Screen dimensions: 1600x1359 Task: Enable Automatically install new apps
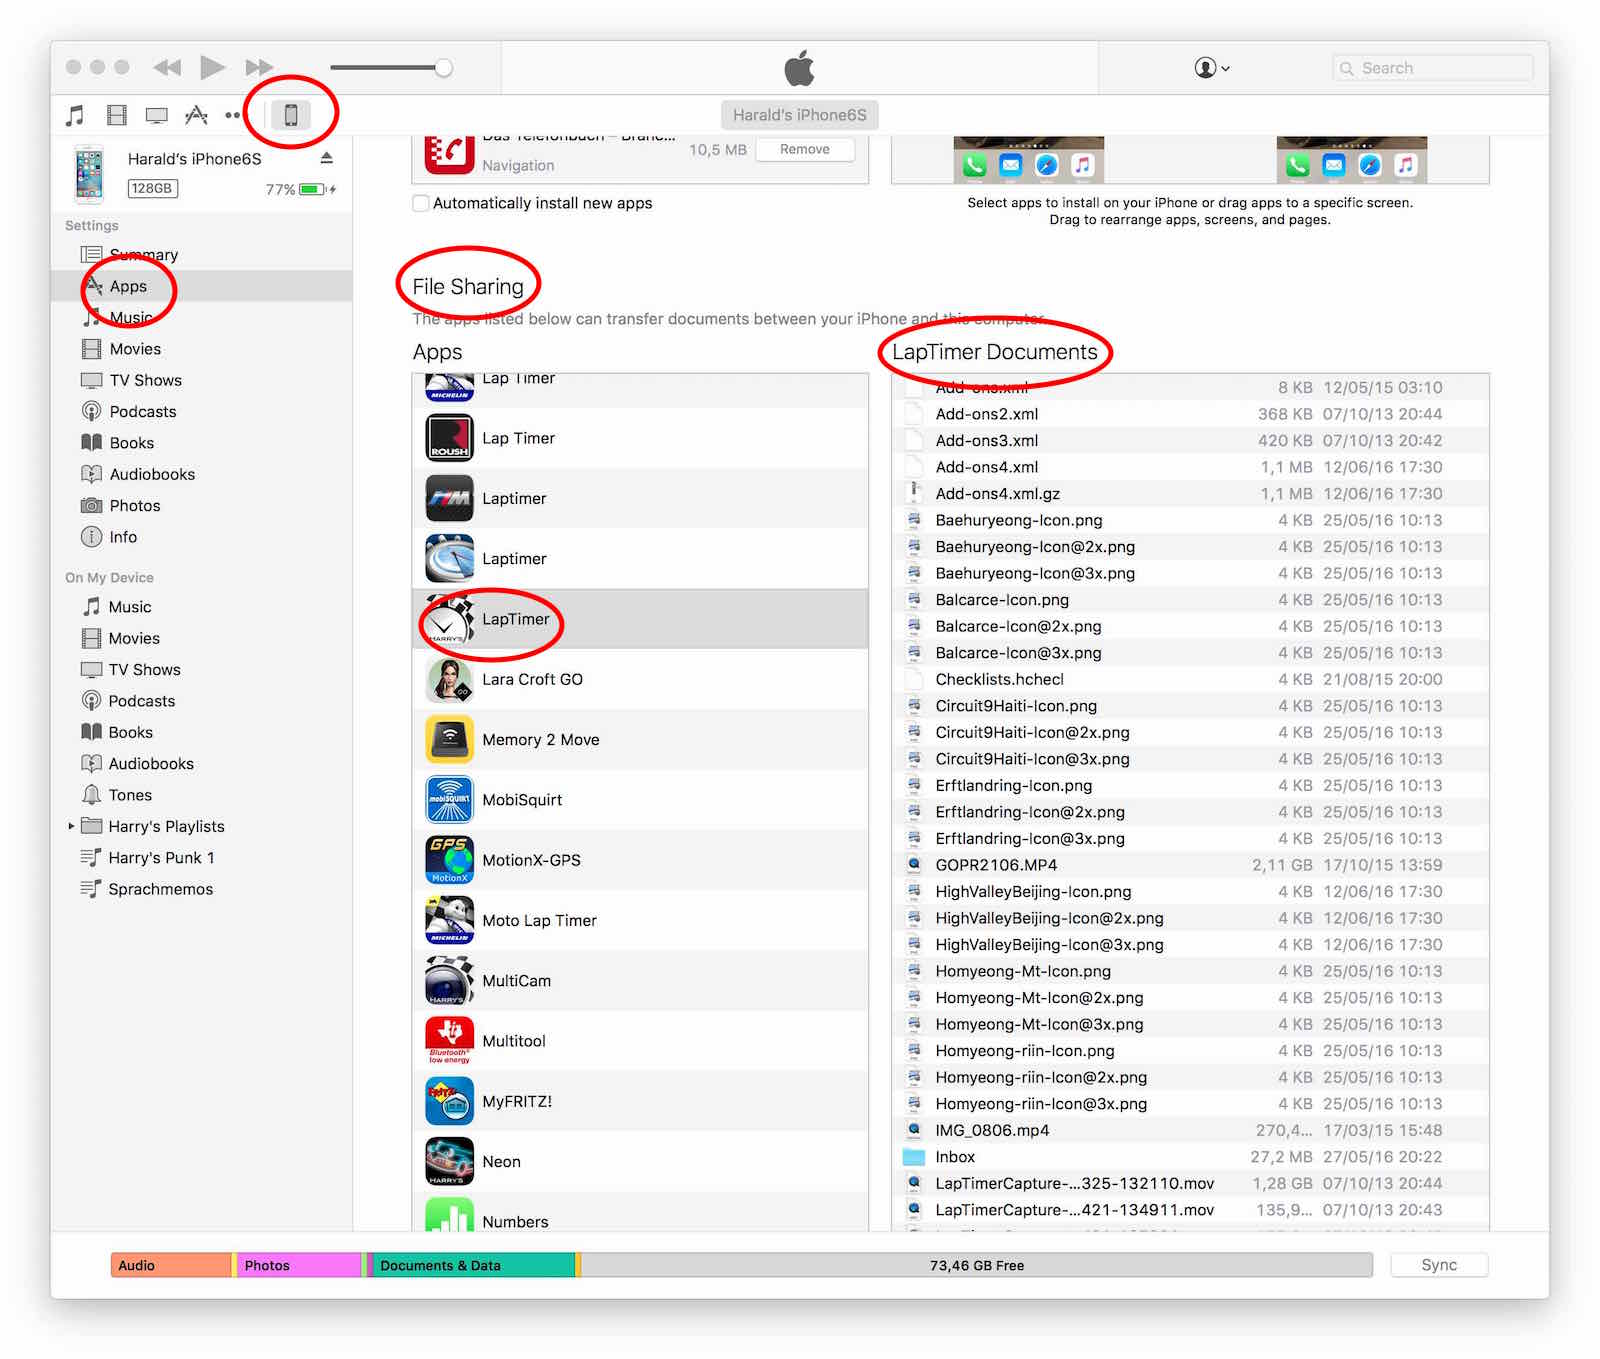tap(422, 203)
